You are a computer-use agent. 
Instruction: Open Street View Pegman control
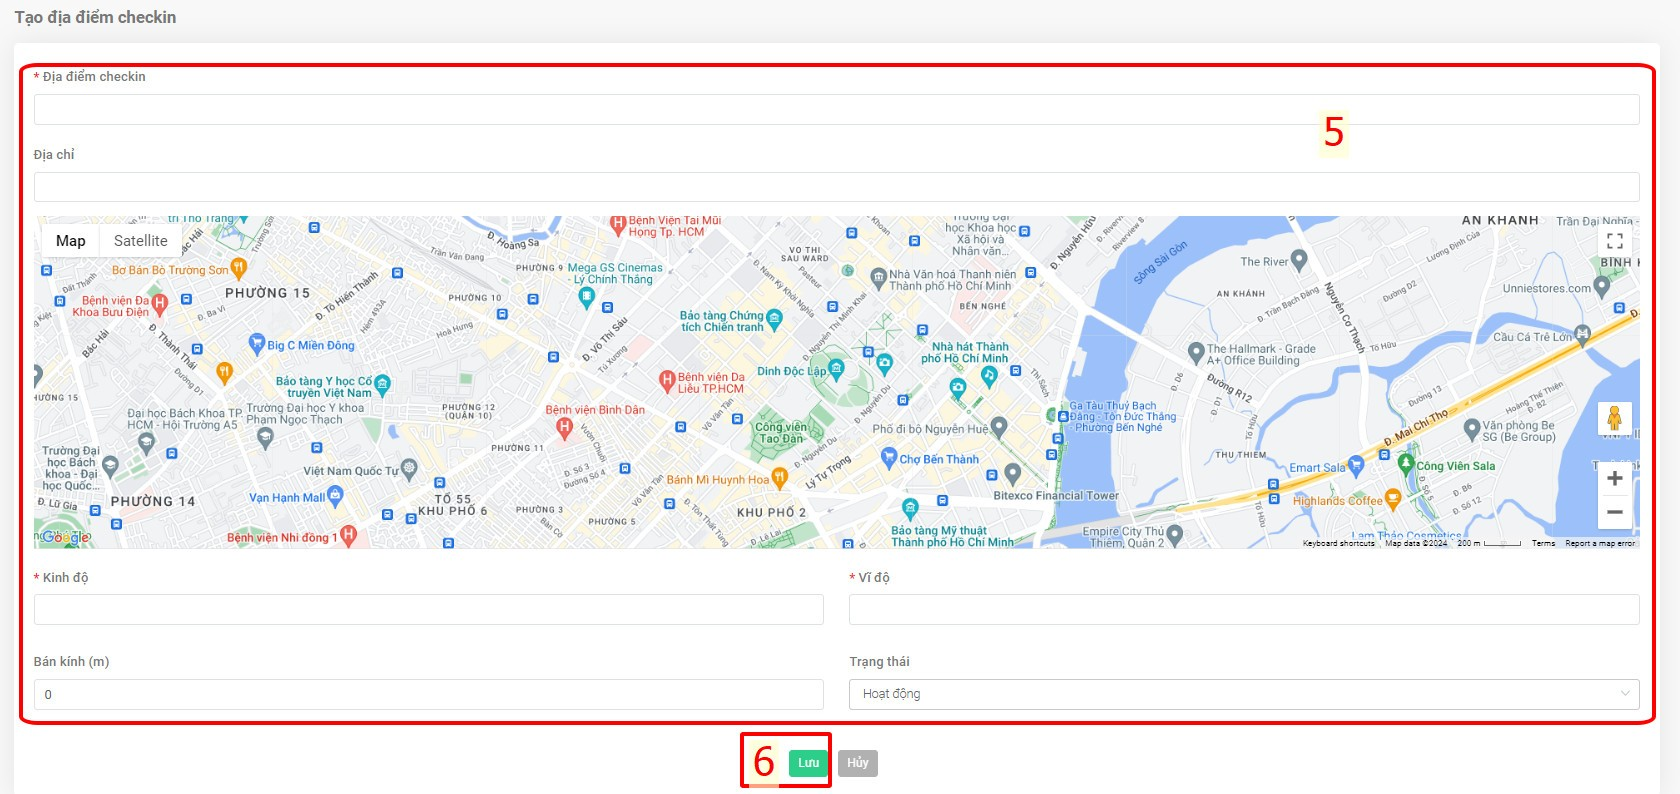[x=1614, y=418]
